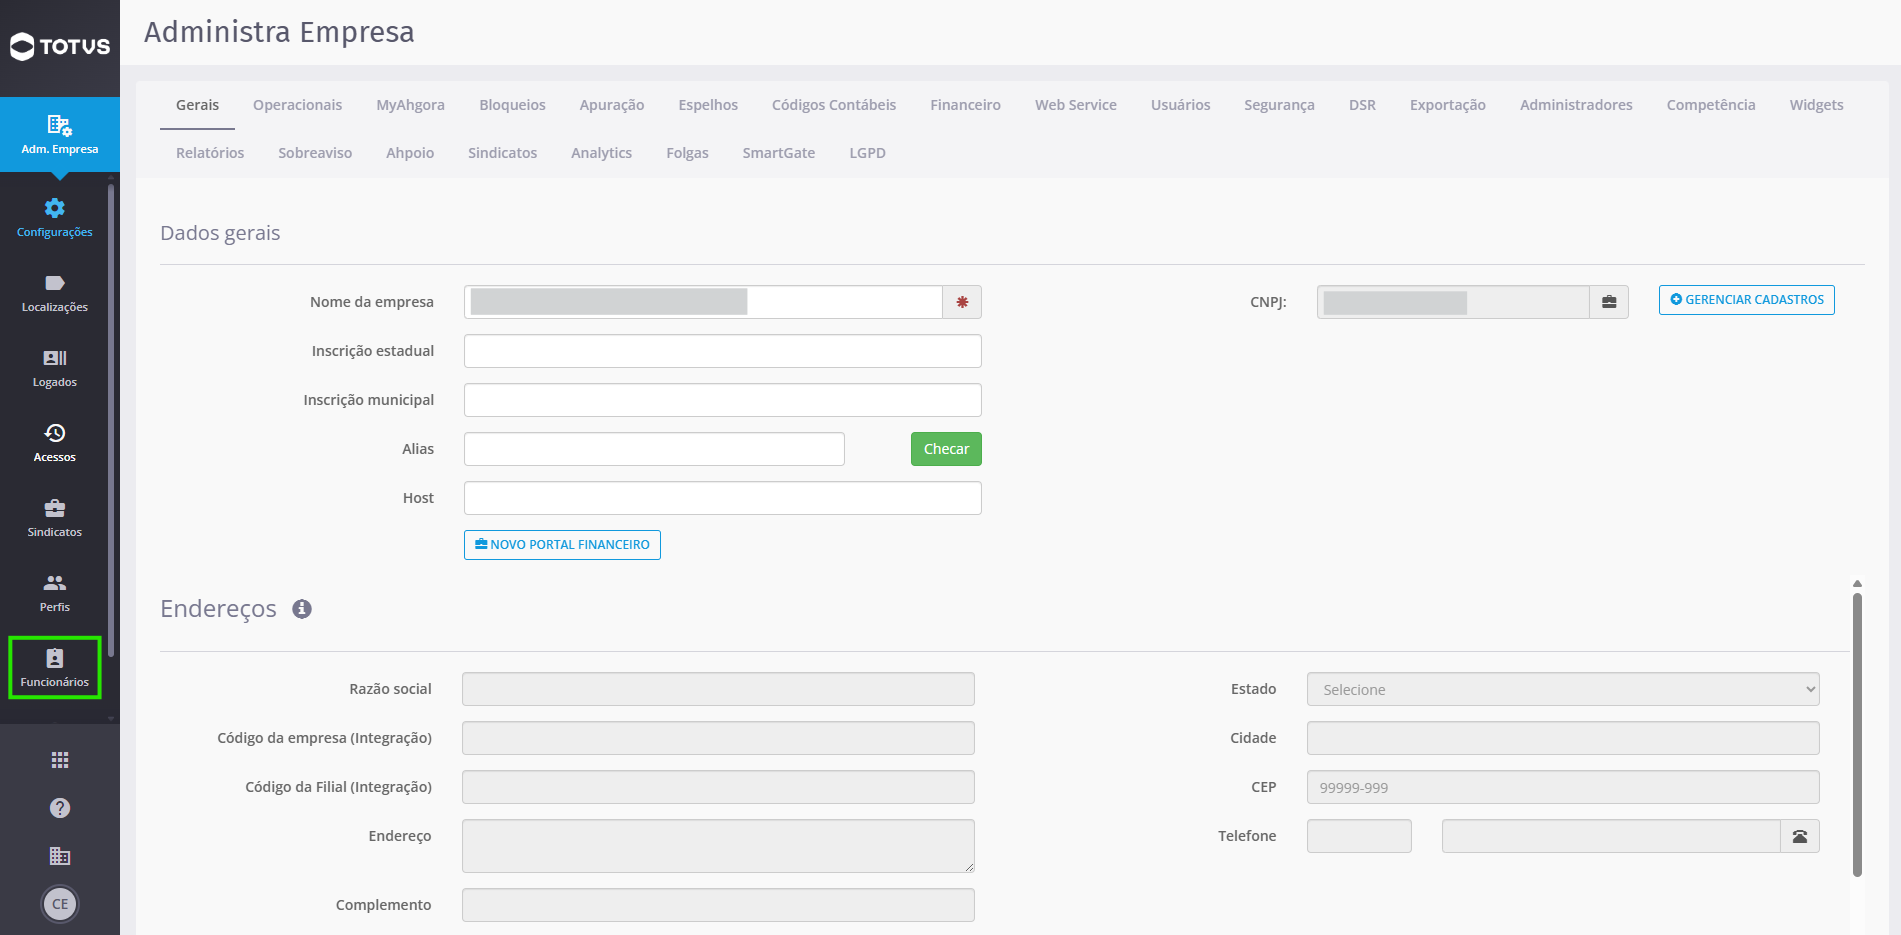Open Localizações tag icon in sidebar
The height and width of the screenshot is (935, 1901).
tap(55, 283)
